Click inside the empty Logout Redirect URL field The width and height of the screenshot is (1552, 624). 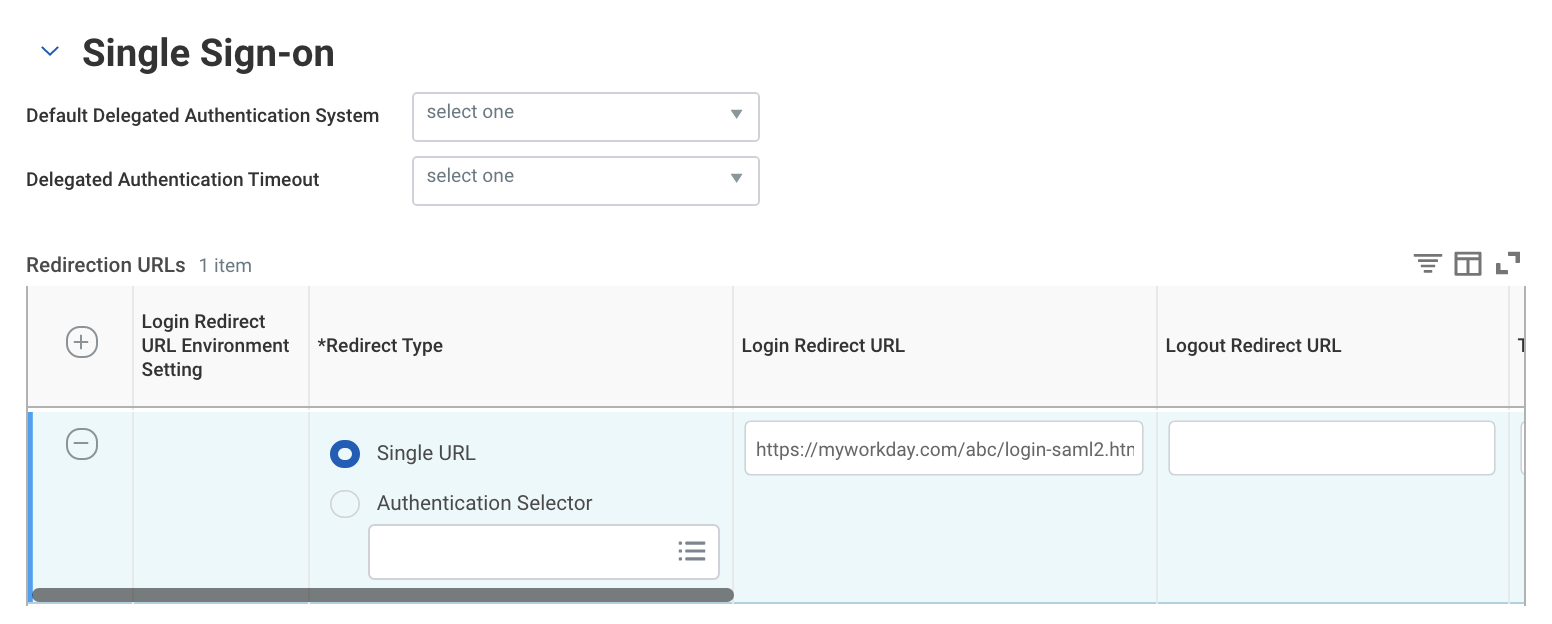pyautogui.click(x=1330, y=448)
